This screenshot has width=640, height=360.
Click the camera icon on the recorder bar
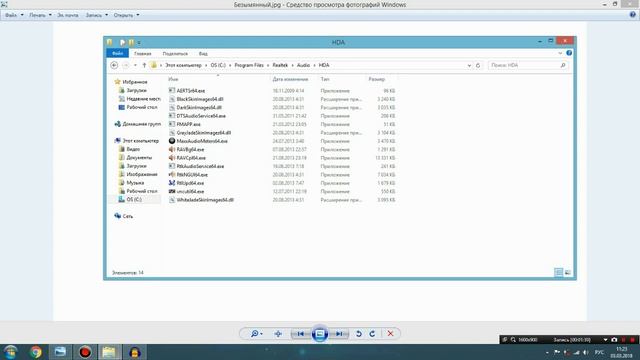pyautogui.click(x=614, y=340)
